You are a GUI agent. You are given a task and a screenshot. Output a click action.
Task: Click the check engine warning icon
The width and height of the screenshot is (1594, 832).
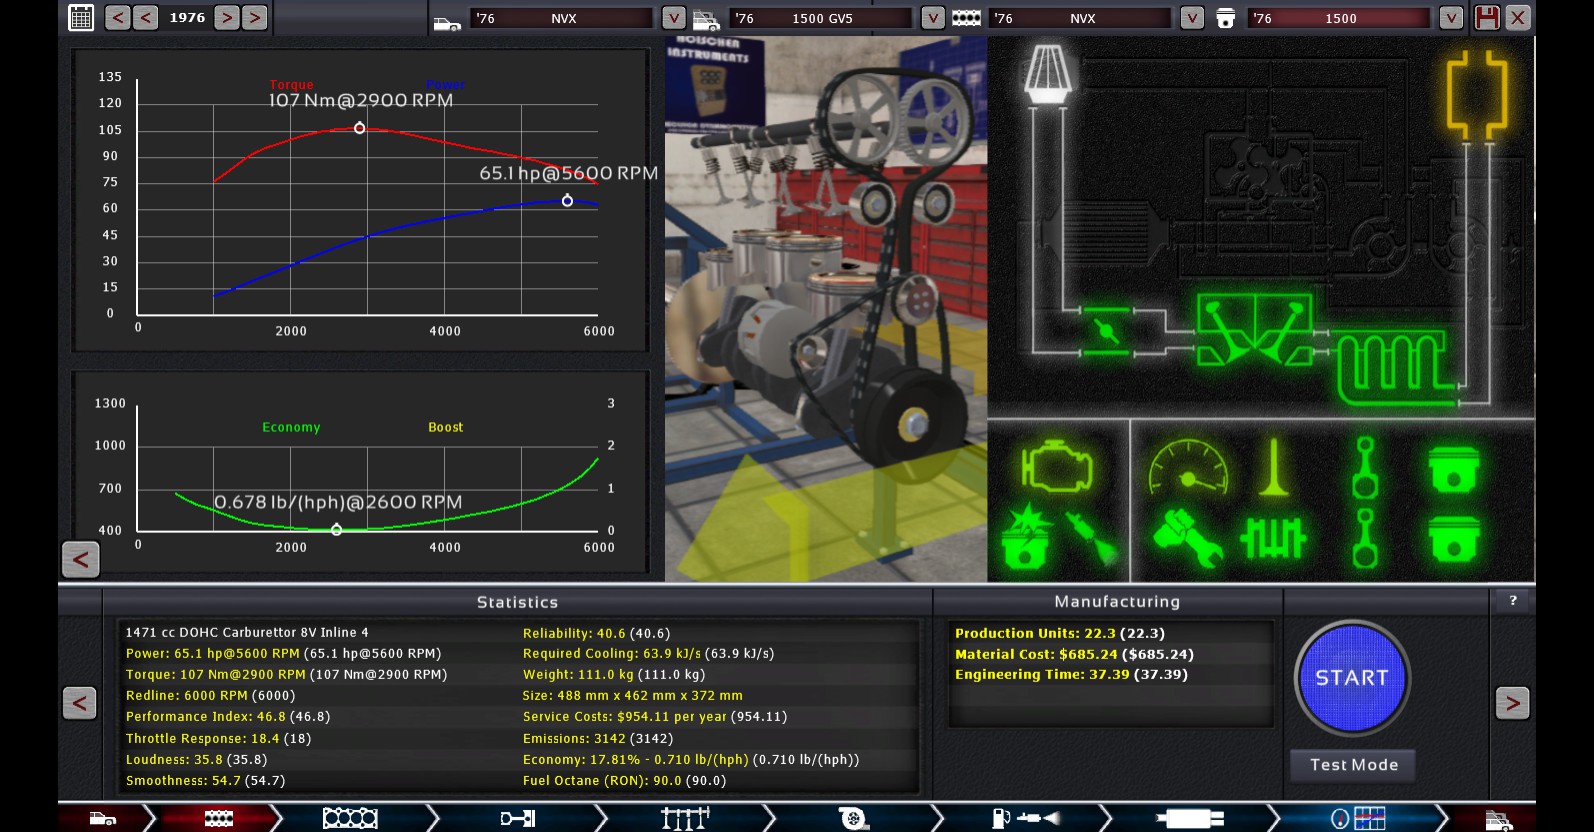click(x=1056, y=466)
